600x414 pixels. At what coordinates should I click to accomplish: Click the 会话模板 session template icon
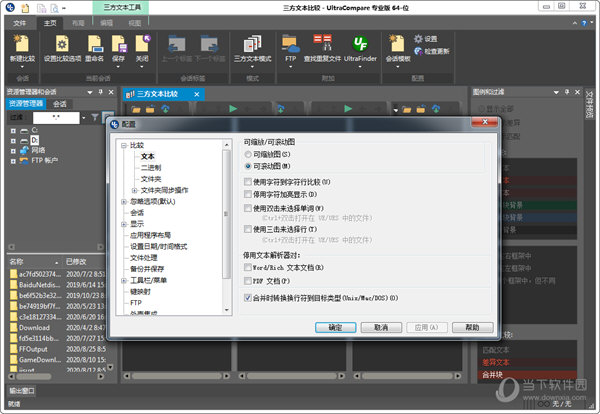point(397,44)
